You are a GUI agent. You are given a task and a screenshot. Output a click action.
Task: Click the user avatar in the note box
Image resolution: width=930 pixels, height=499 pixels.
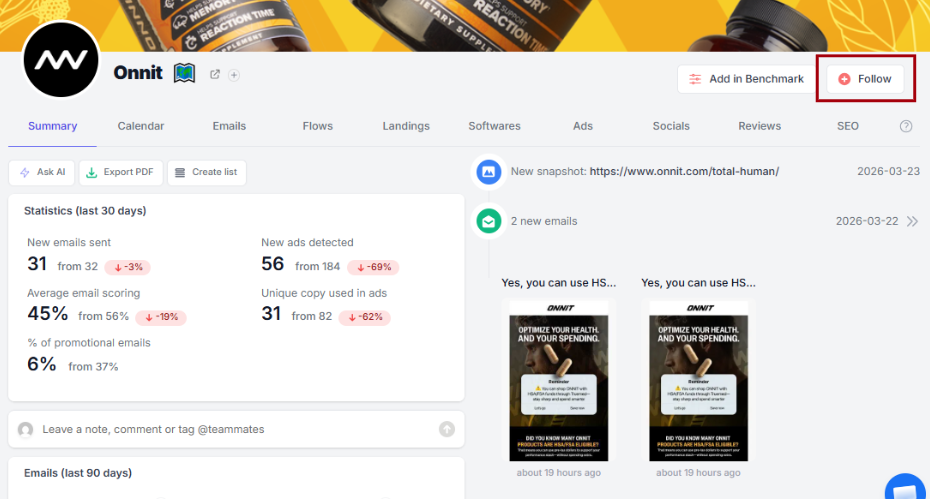[x=26, y=429]
